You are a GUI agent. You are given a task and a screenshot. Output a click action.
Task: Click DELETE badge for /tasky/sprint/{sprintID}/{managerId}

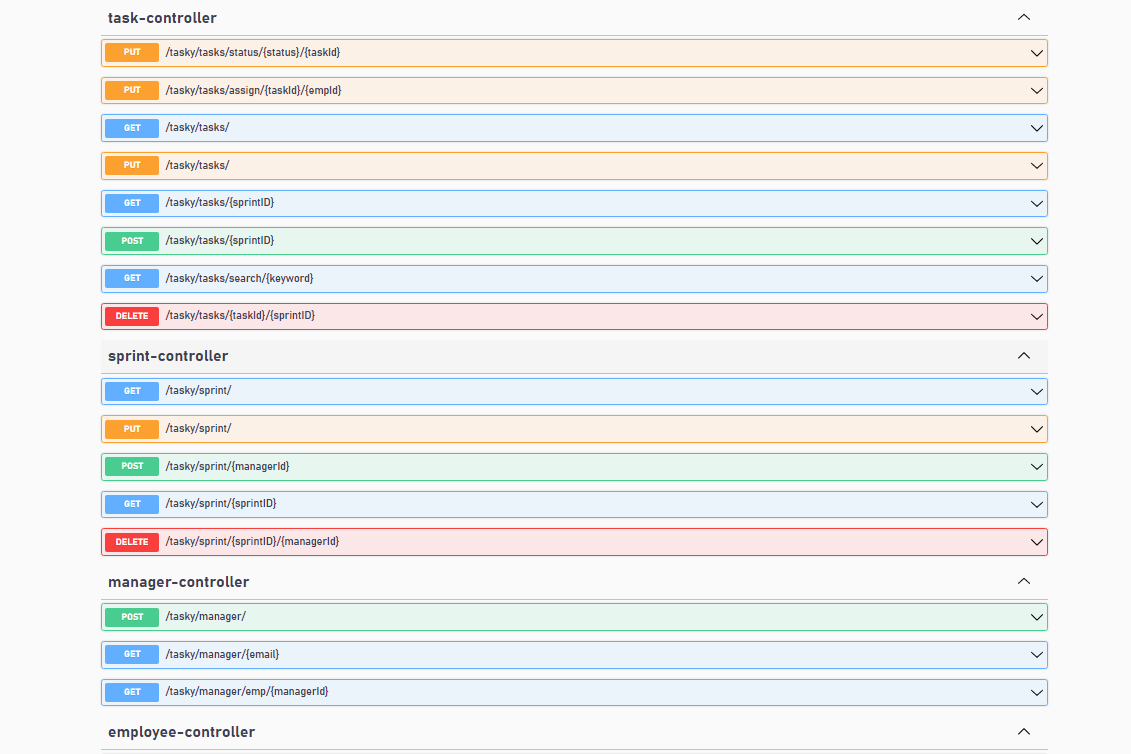[132, 542]
